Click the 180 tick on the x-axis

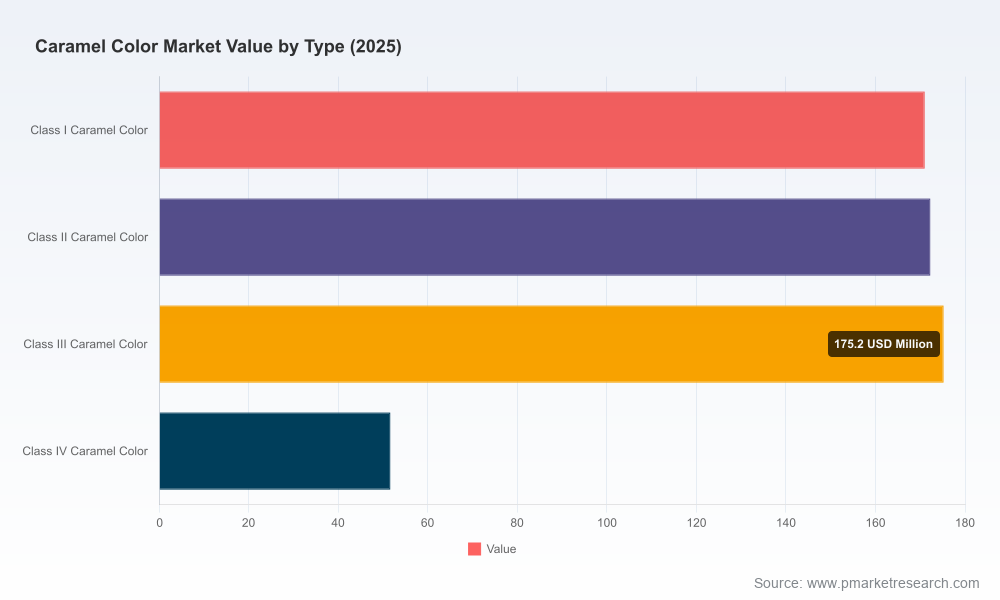(965, 523)
